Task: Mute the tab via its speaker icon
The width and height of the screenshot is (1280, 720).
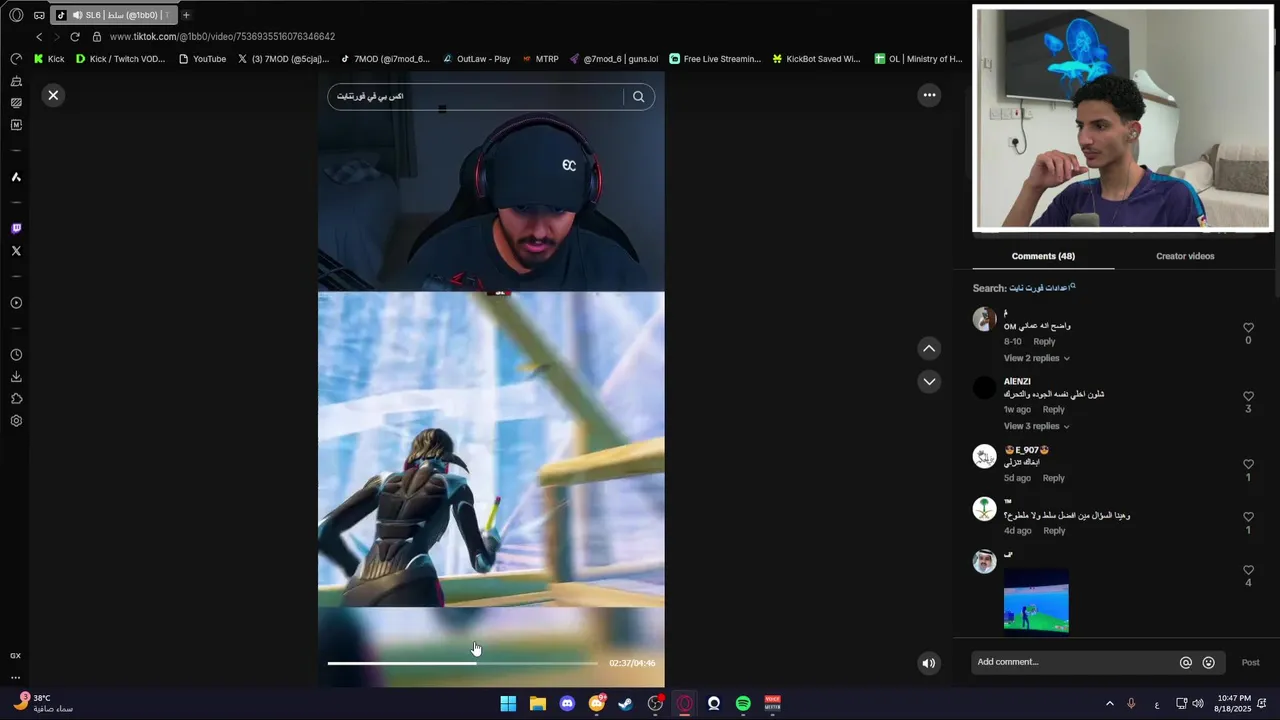Action: click(77, 15)
